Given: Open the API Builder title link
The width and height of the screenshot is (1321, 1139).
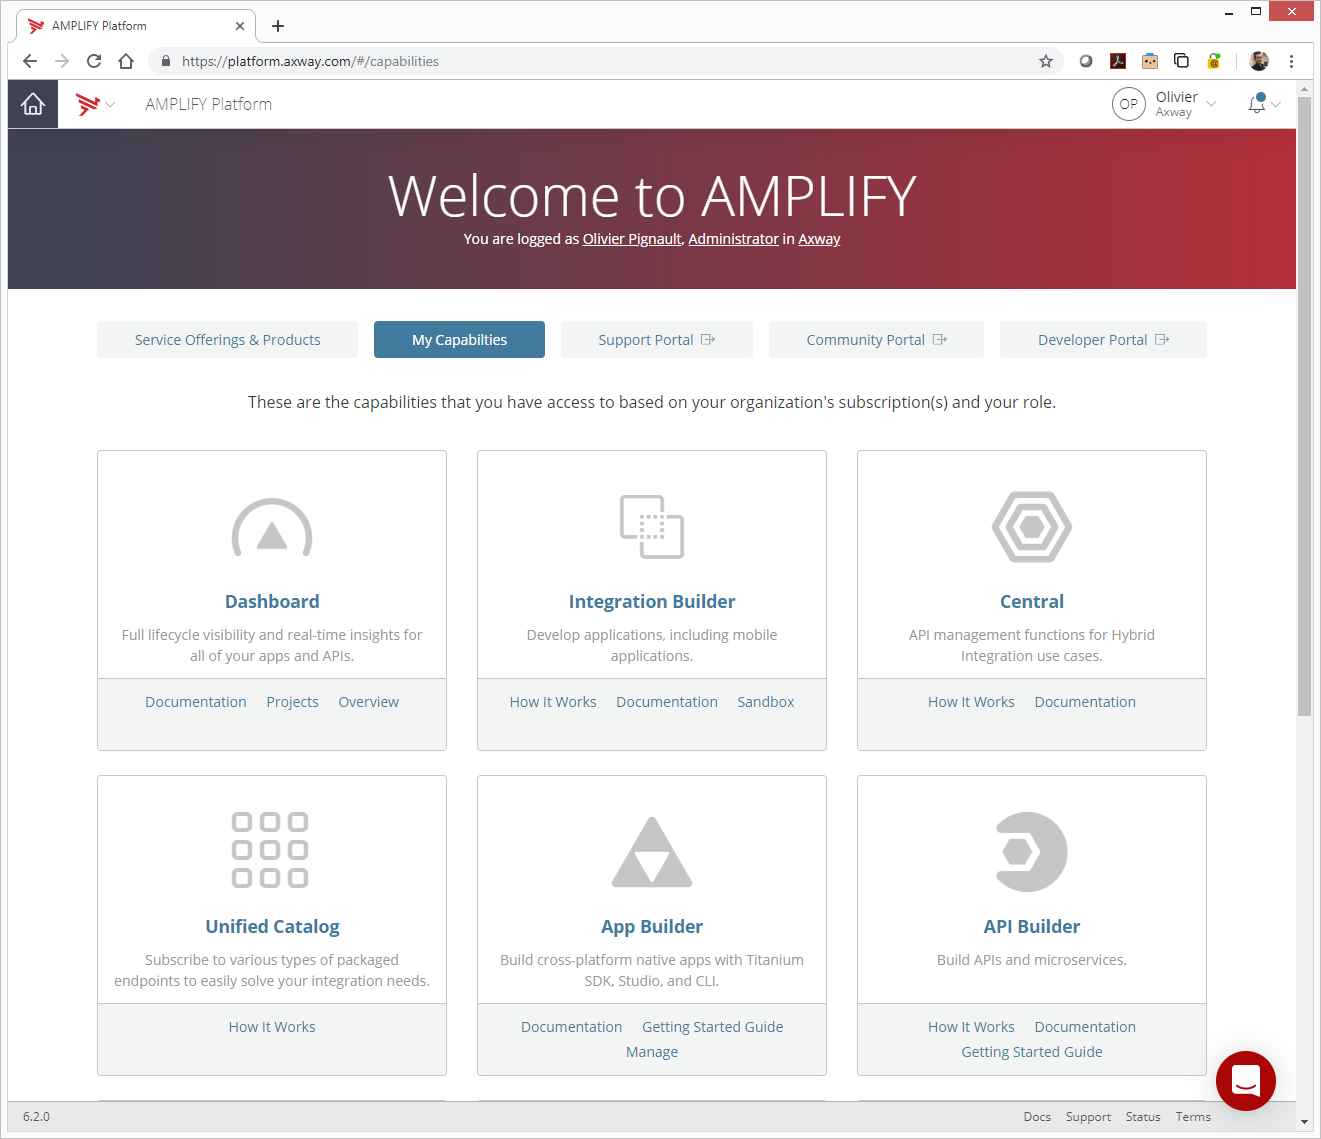Looking at the screenshot, I should [1032, 927].
